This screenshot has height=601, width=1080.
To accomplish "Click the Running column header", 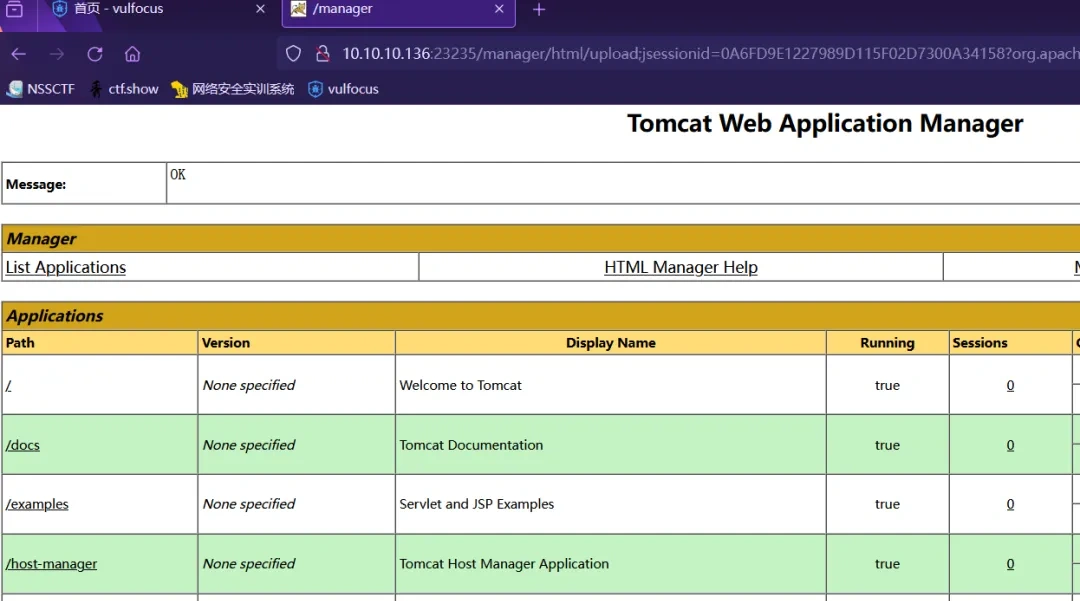I will 887,343.
